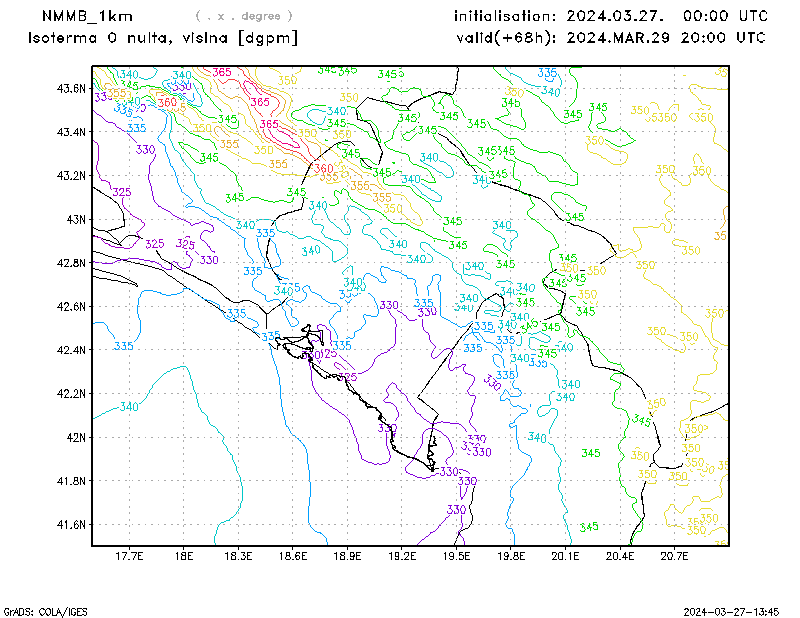The width and height of the screenshot is (800, 618).
Task: Click the green 345 label near 41.6N 20.1E
Action: tap(589, 527)
